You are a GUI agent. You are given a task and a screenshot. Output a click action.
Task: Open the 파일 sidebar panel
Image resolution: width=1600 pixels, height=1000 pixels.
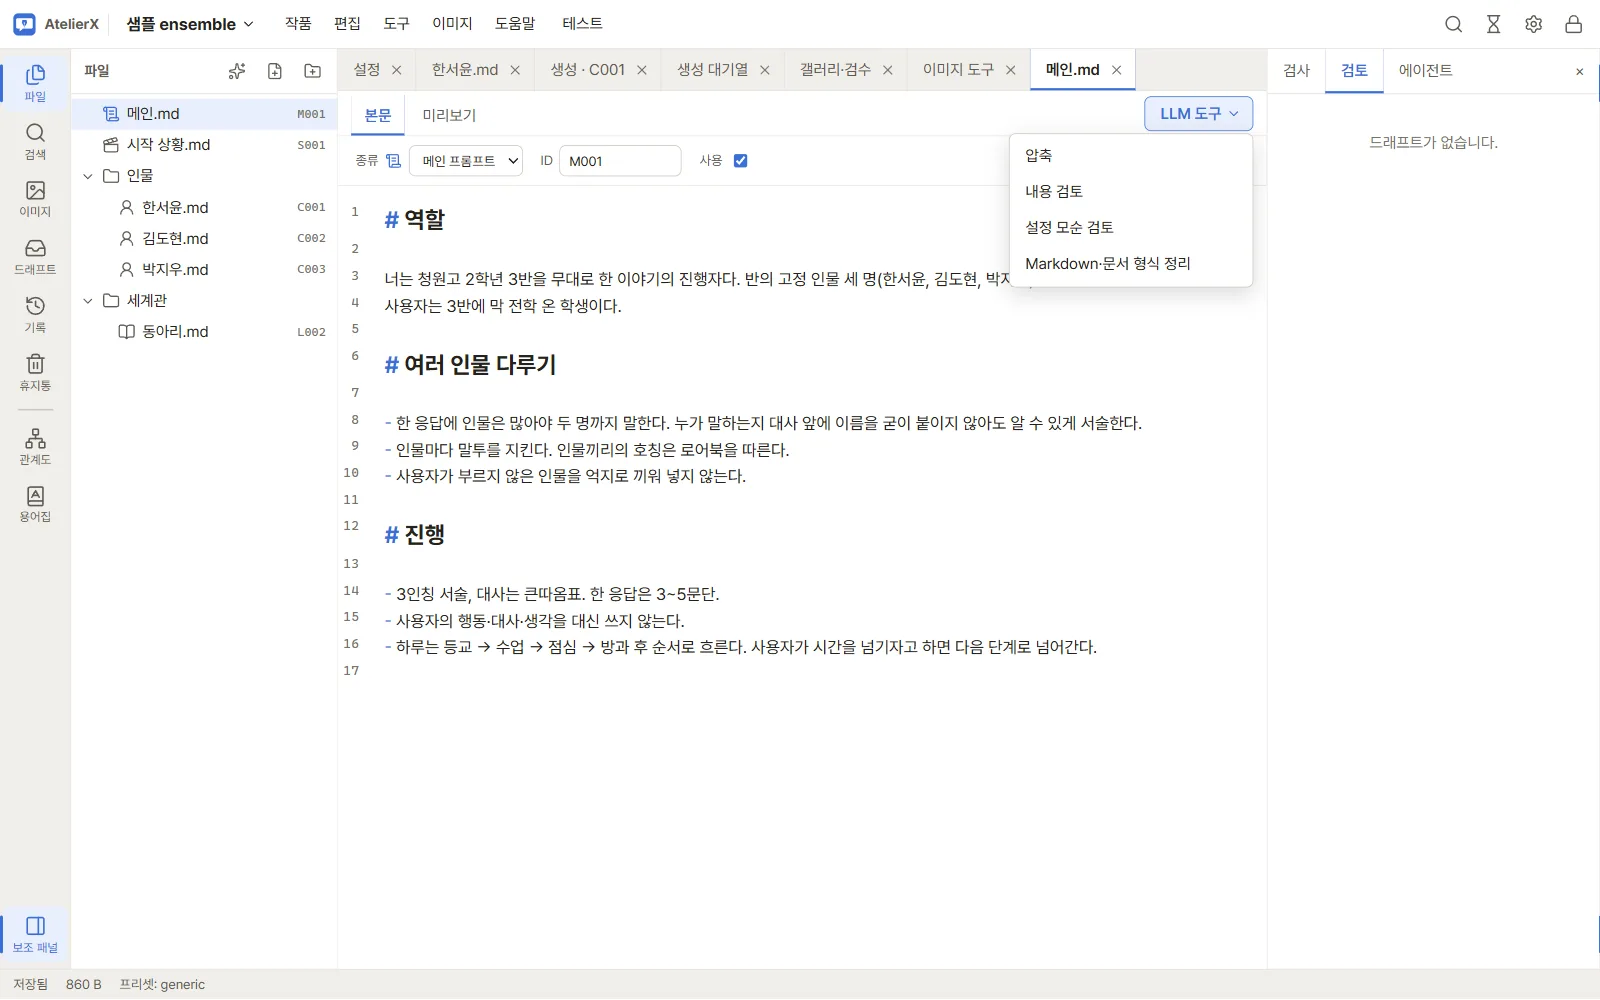(35, 83)
